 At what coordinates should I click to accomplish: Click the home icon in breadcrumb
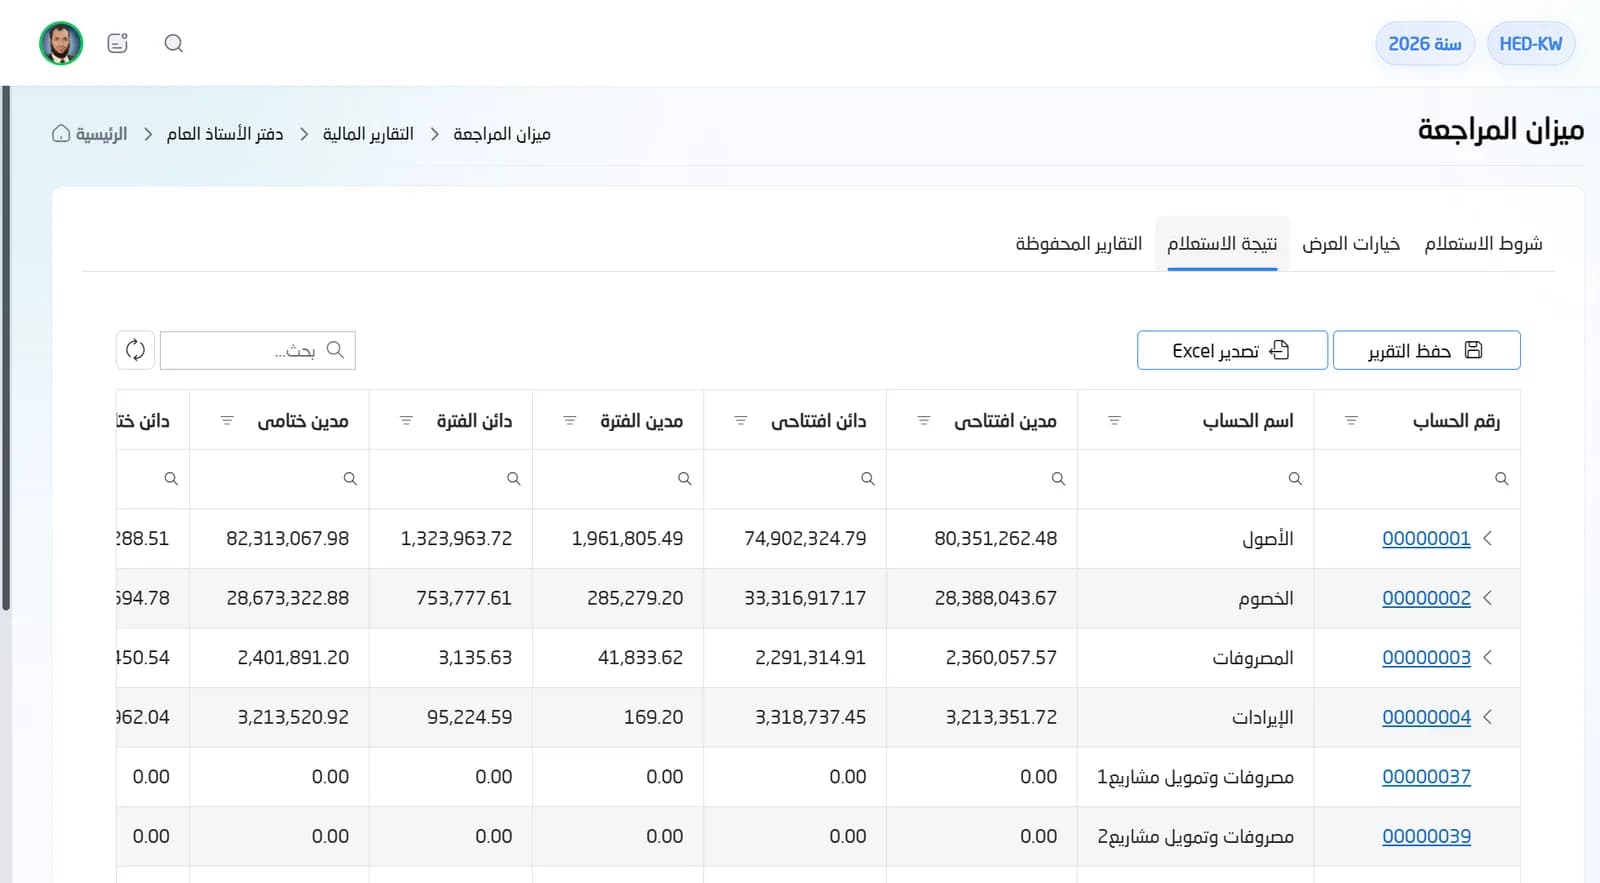click(x=61, y=134)
